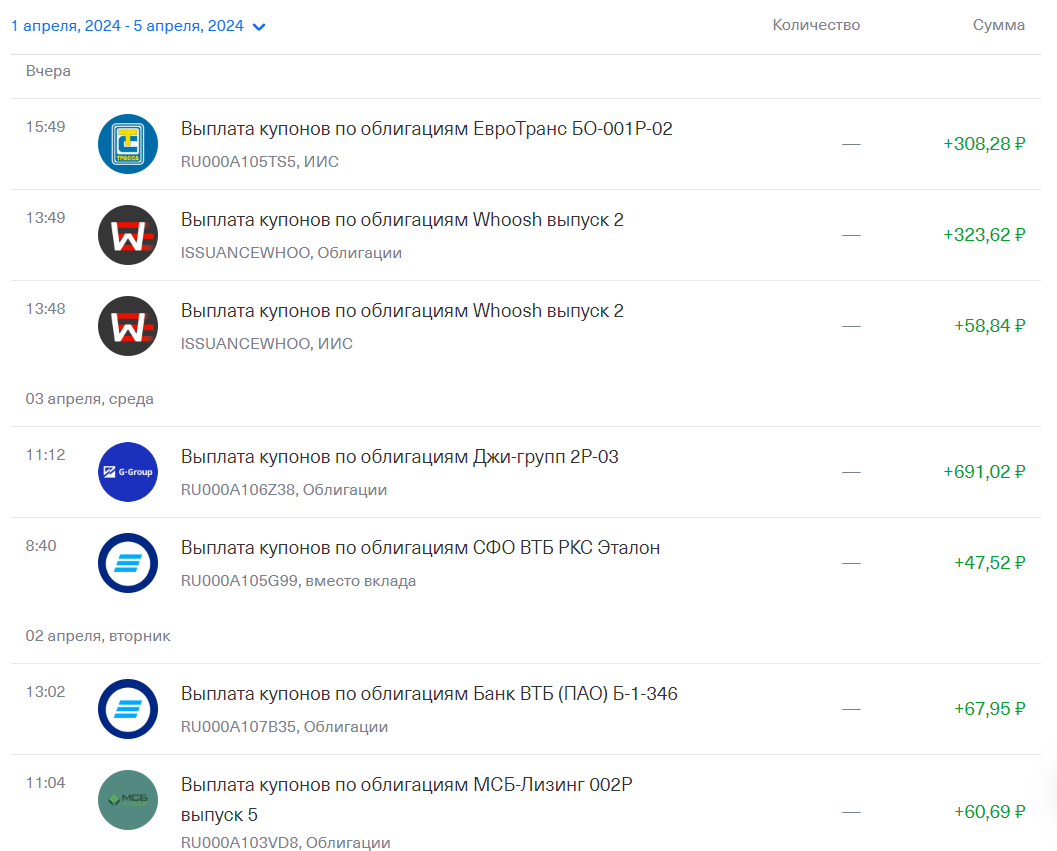
Task: Click the Whoosh logo in the 13:49 row
Action: [128, 235]
